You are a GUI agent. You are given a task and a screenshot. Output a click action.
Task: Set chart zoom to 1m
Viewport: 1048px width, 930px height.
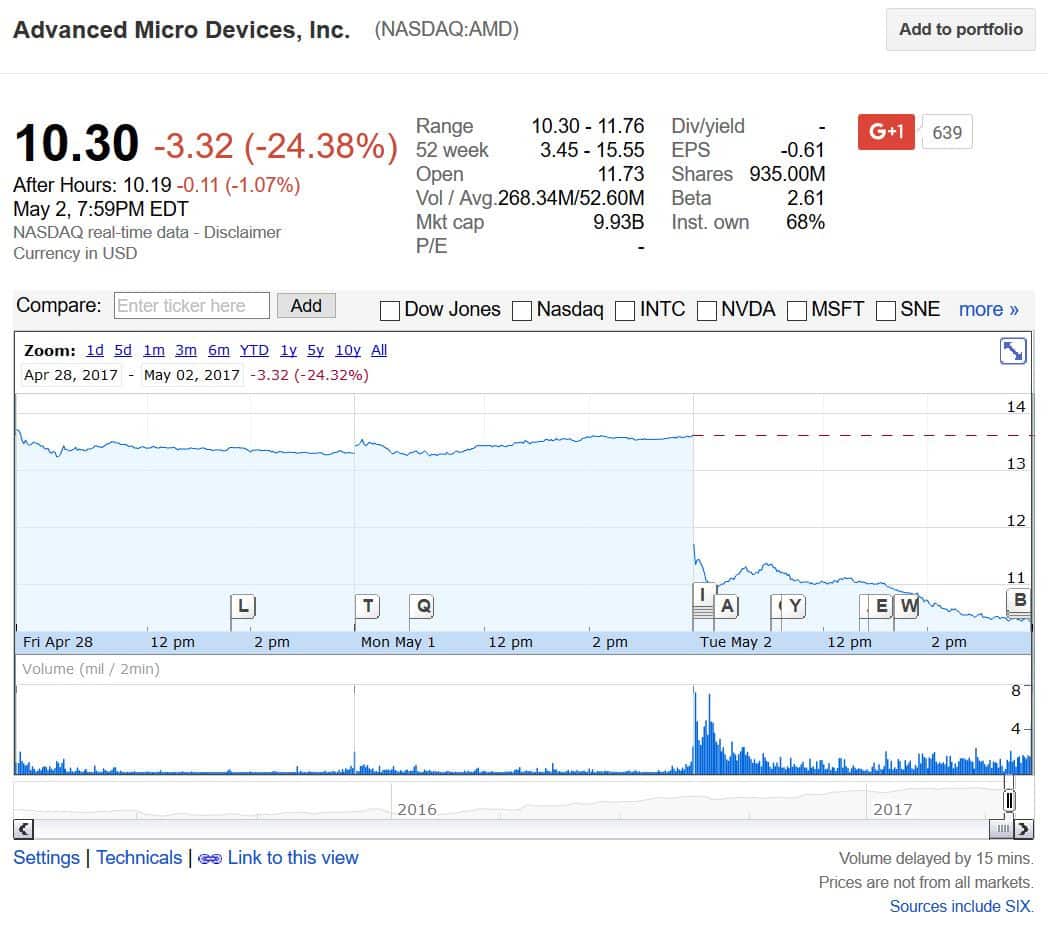click(x=154, y=350)
